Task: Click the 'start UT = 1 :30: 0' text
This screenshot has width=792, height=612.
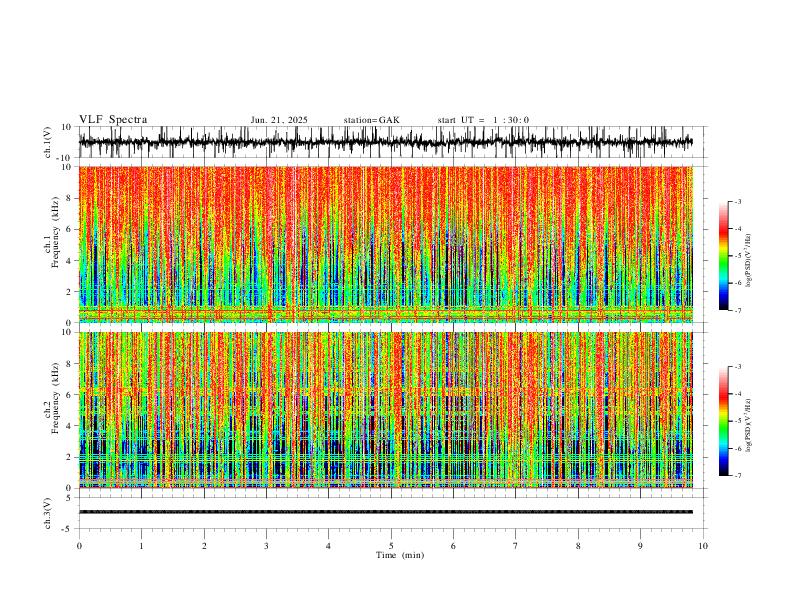Action: (x=483, y=120)
